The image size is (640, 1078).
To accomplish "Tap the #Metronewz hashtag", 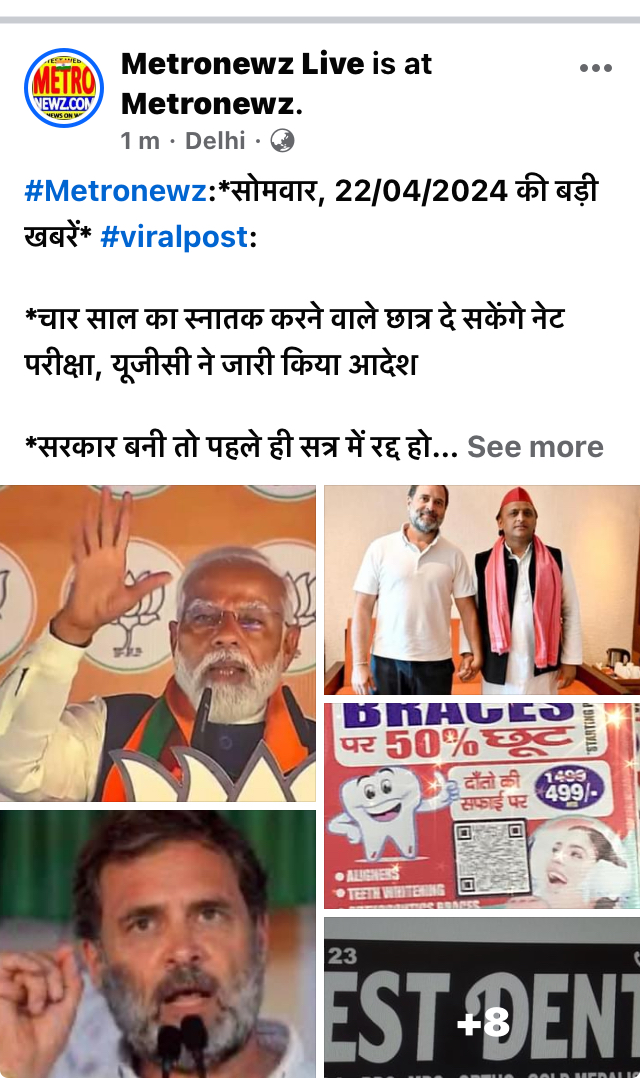I will click(115, 191).
